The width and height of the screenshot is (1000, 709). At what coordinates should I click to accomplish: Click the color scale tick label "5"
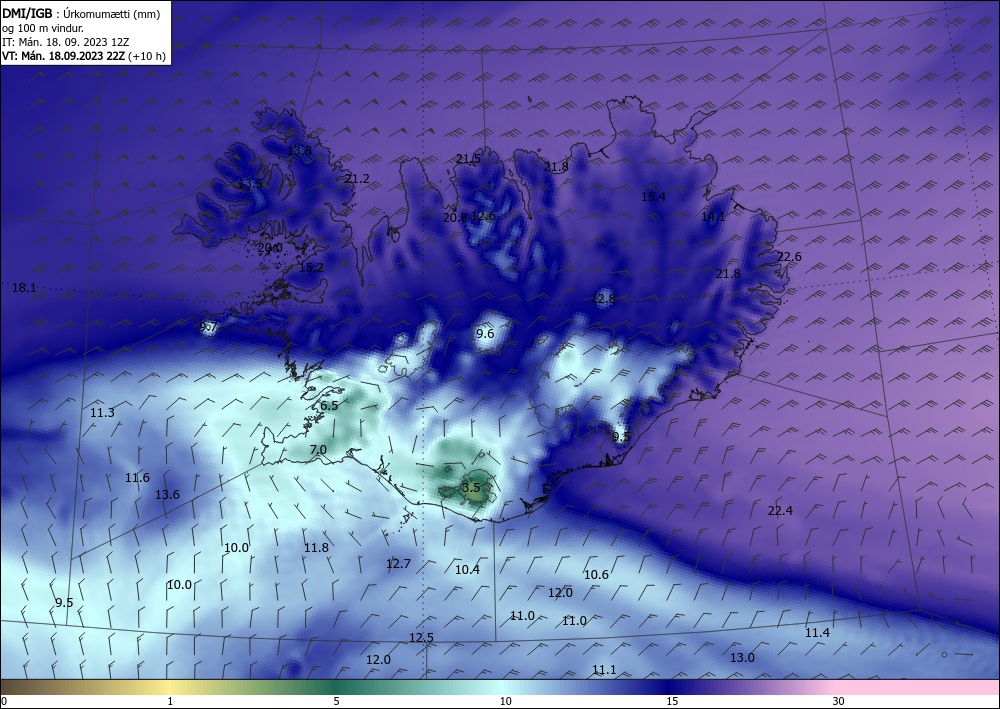(336, 701)
